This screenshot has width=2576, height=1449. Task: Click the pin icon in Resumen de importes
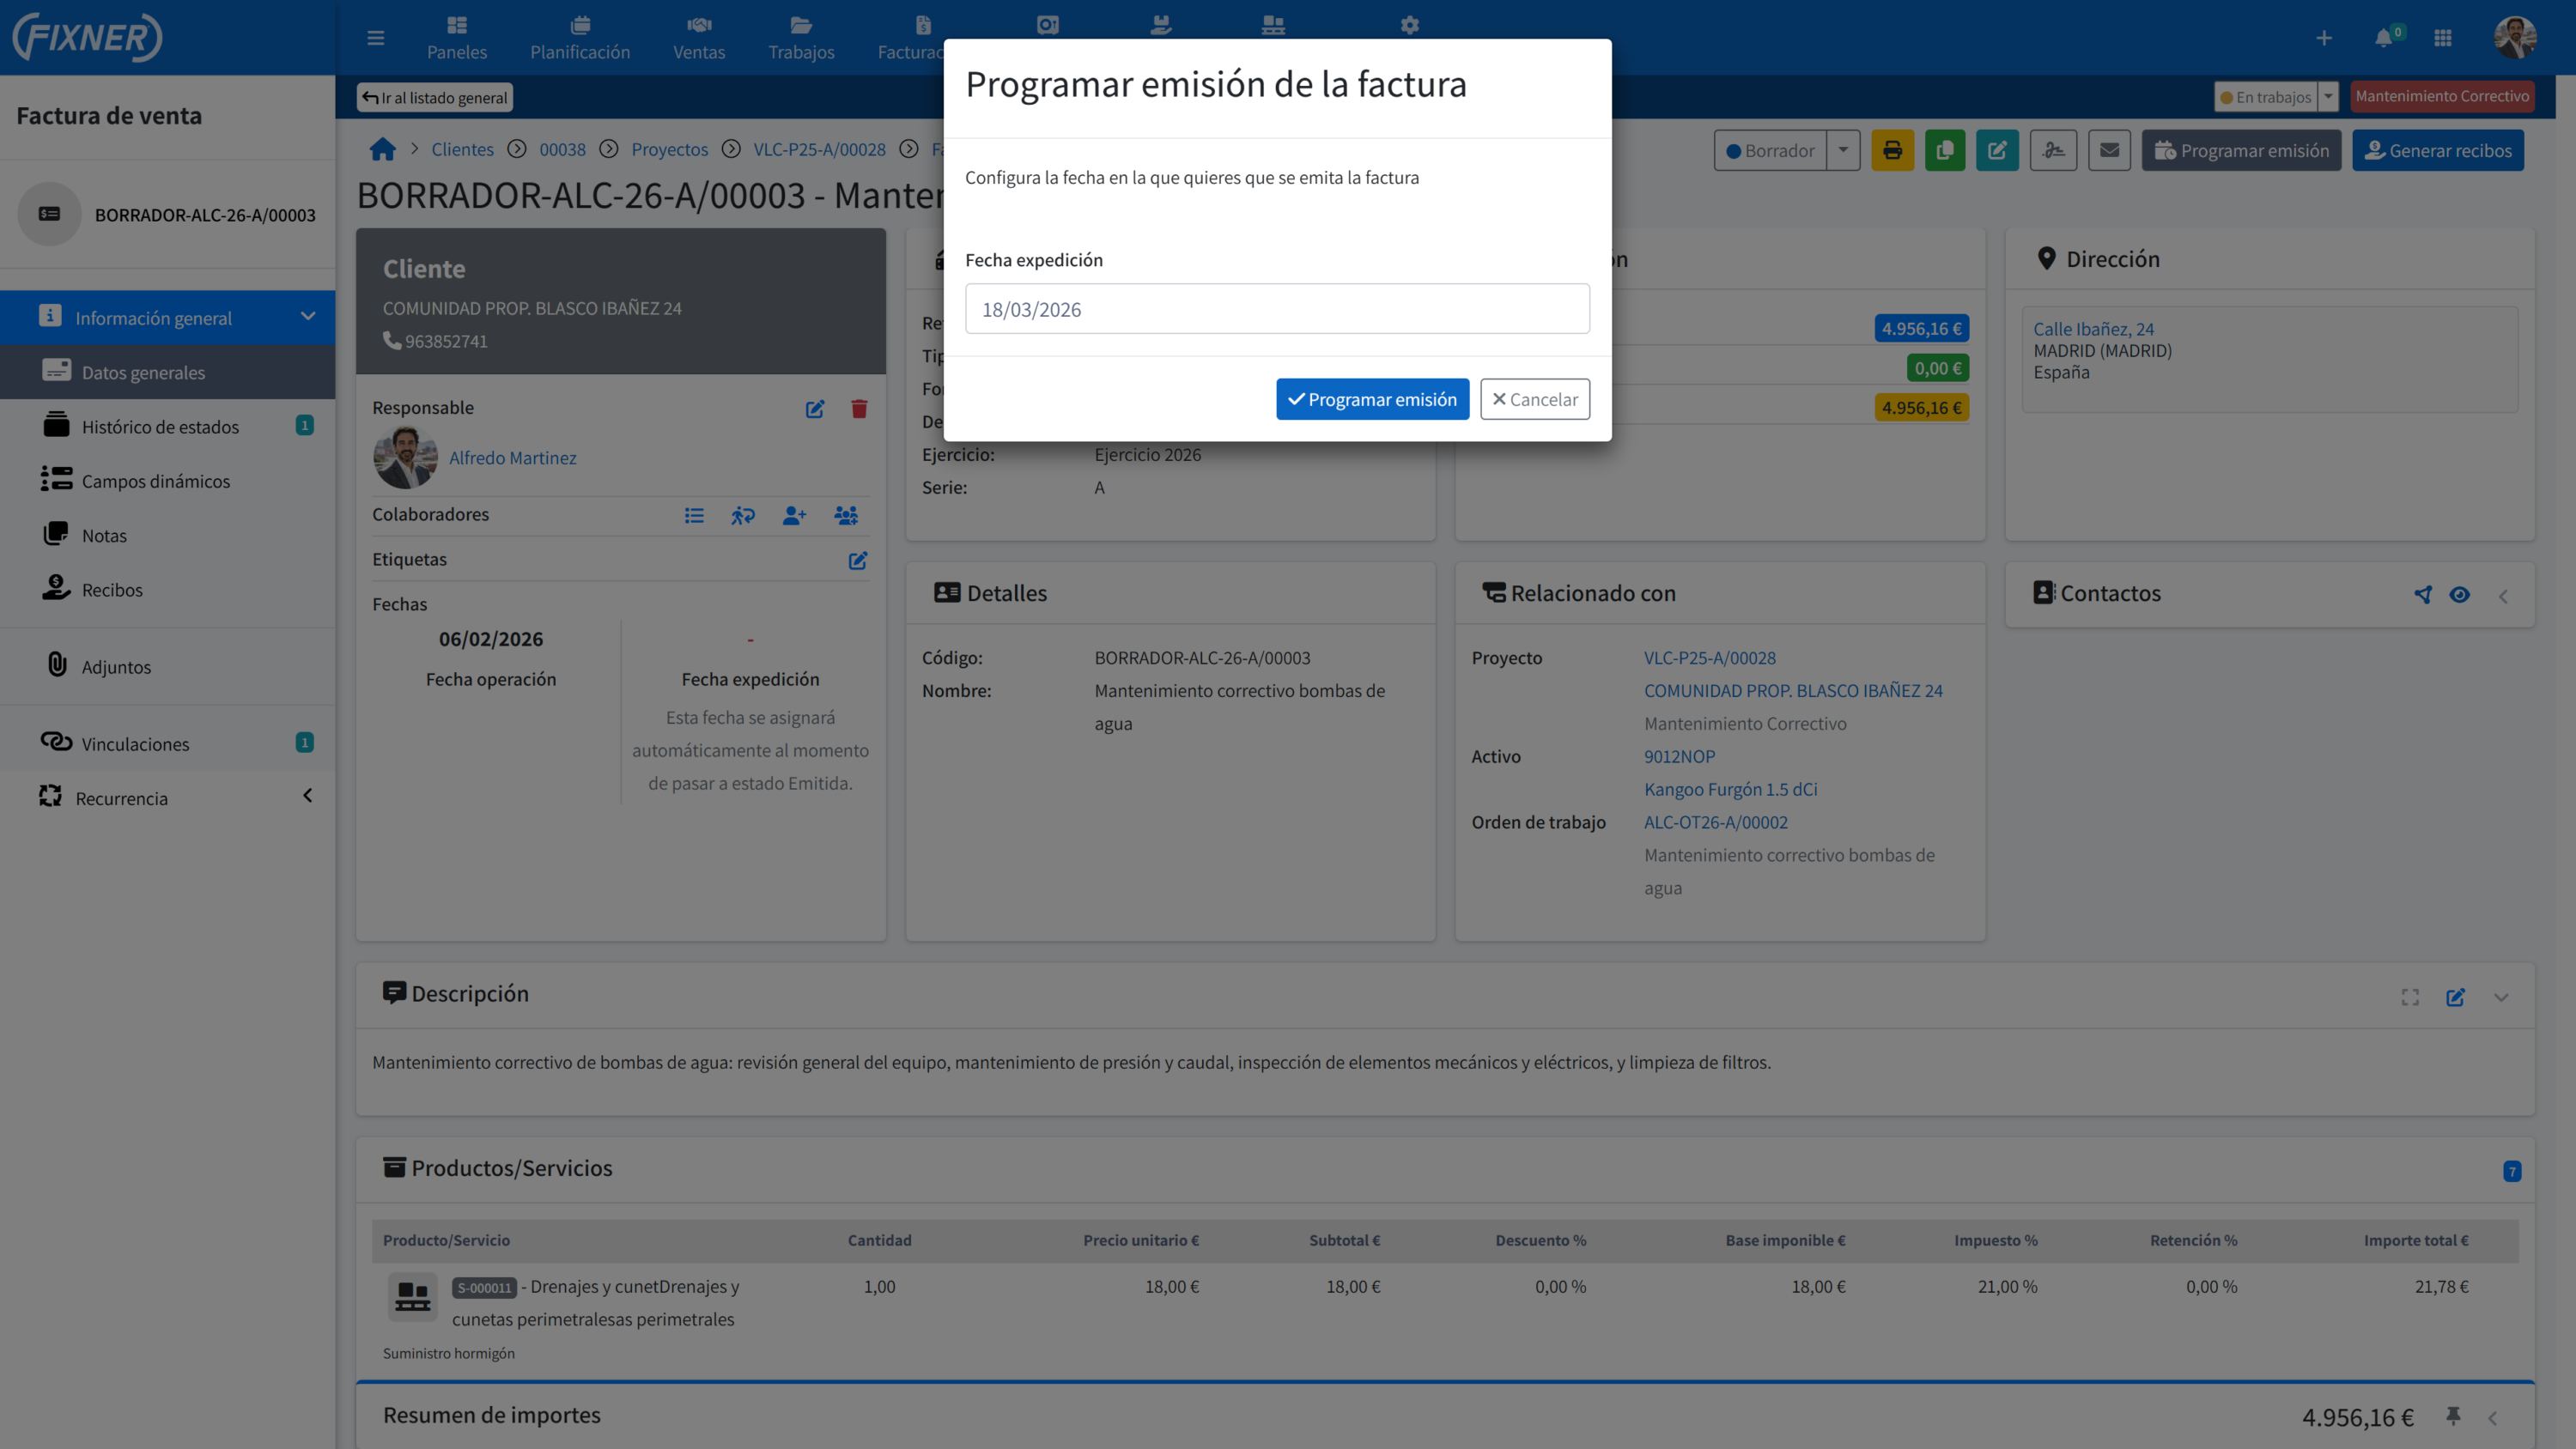point(2453,1415)
